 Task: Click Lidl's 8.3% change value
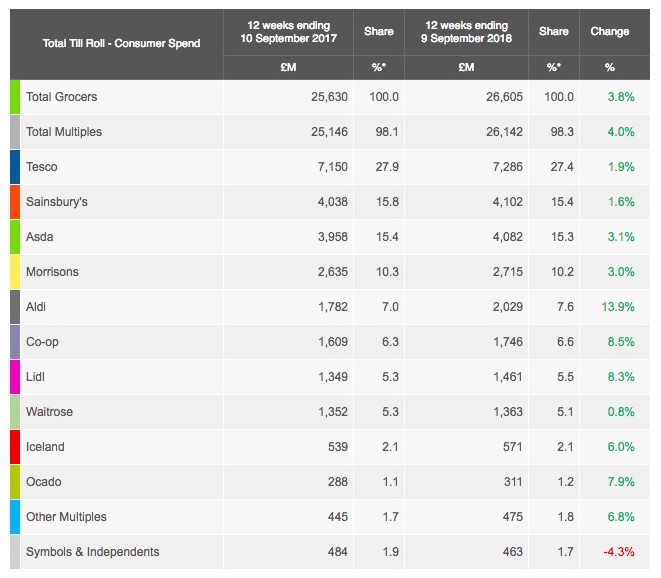click(x=621, y=377)
